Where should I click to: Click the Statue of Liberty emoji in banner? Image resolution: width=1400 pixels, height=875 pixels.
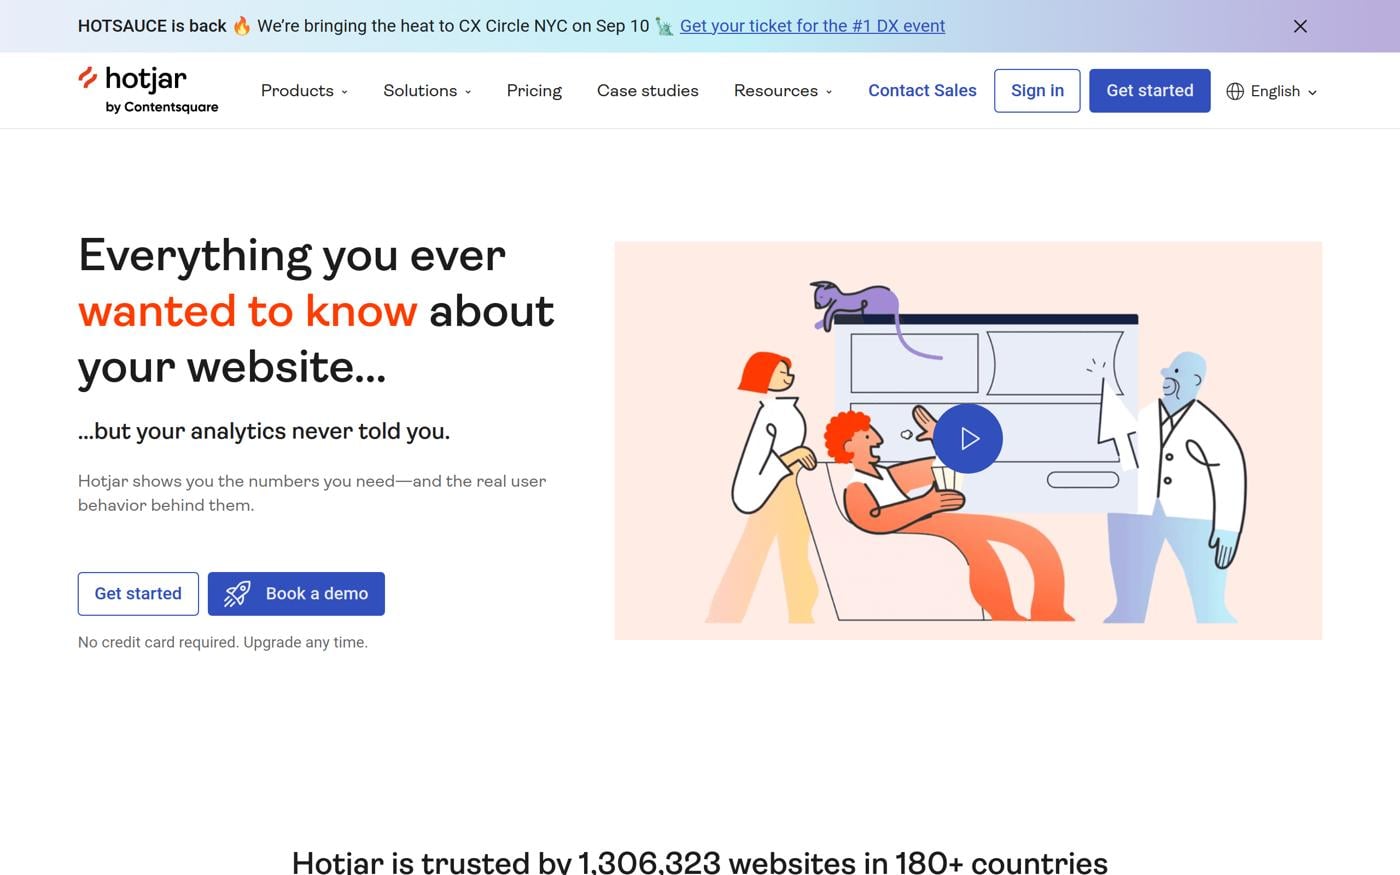663,26
